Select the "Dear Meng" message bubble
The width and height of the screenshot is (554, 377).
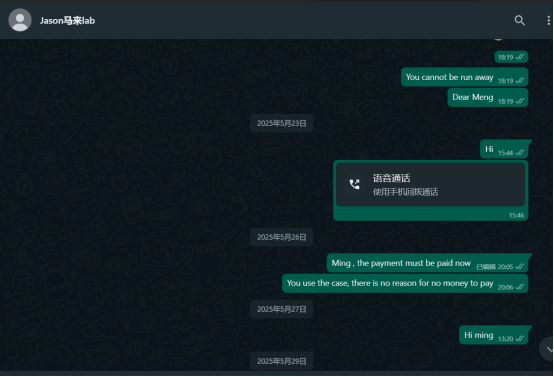click(488, 98)
